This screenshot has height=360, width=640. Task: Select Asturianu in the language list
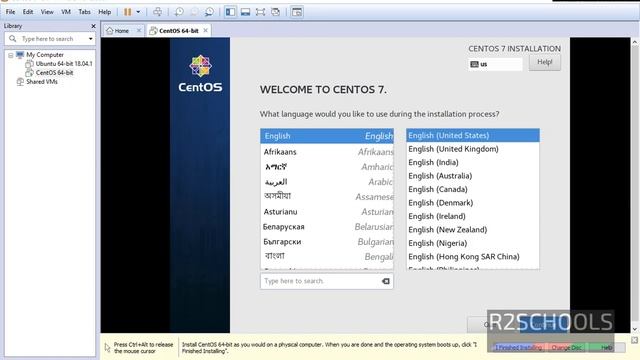click(x=327, y=212)
